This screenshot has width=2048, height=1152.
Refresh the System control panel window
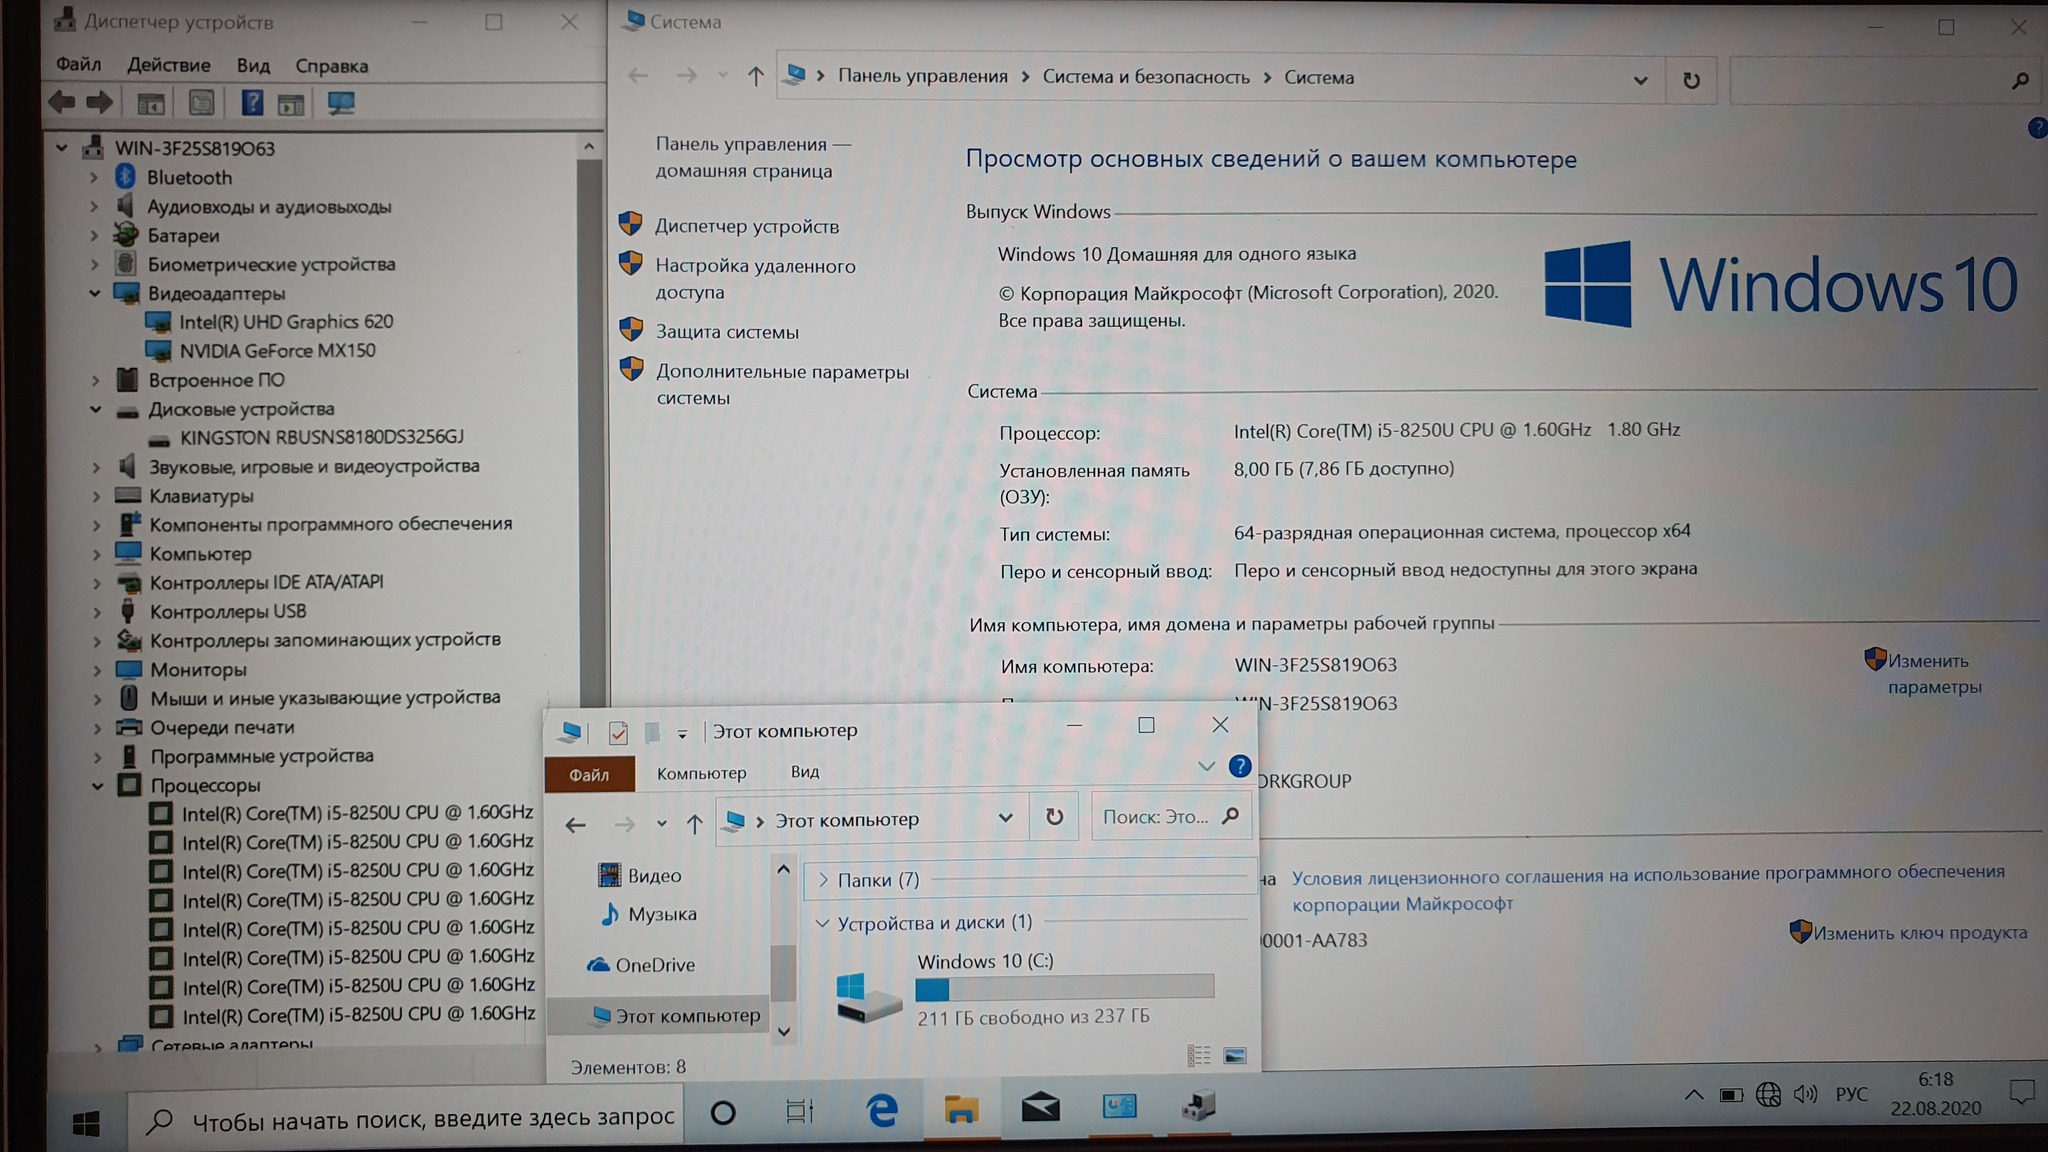pyautogui.click(x=1691, y=80)
